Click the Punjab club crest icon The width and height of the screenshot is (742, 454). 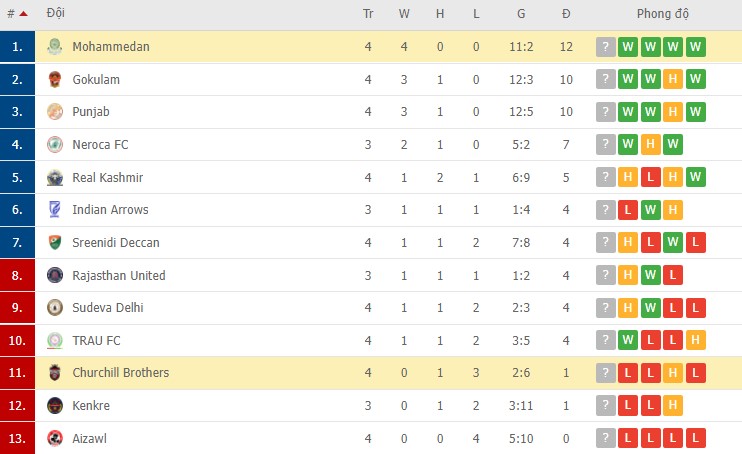tap(55, 112)
